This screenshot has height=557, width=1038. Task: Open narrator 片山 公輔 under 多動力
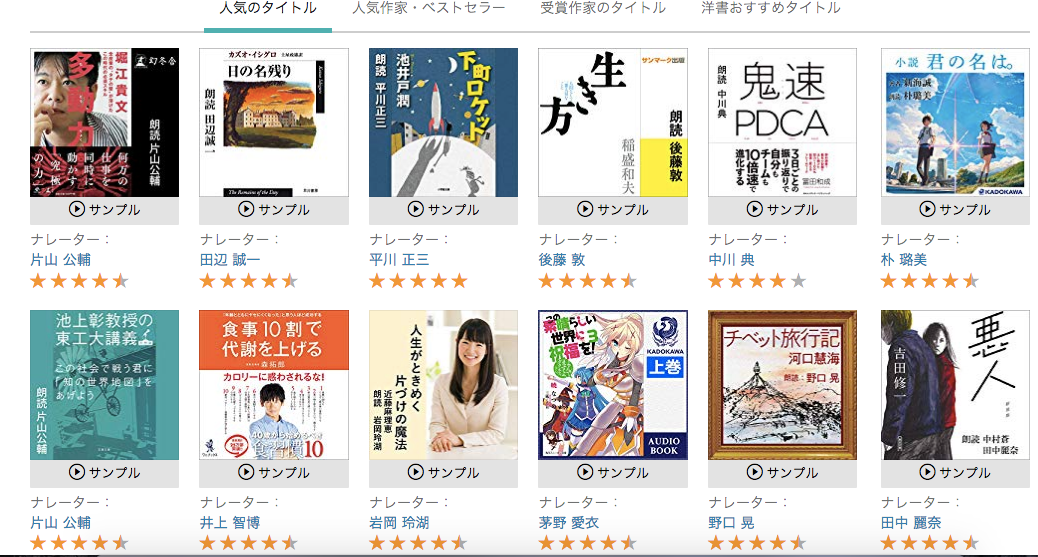tap(61, 260)
